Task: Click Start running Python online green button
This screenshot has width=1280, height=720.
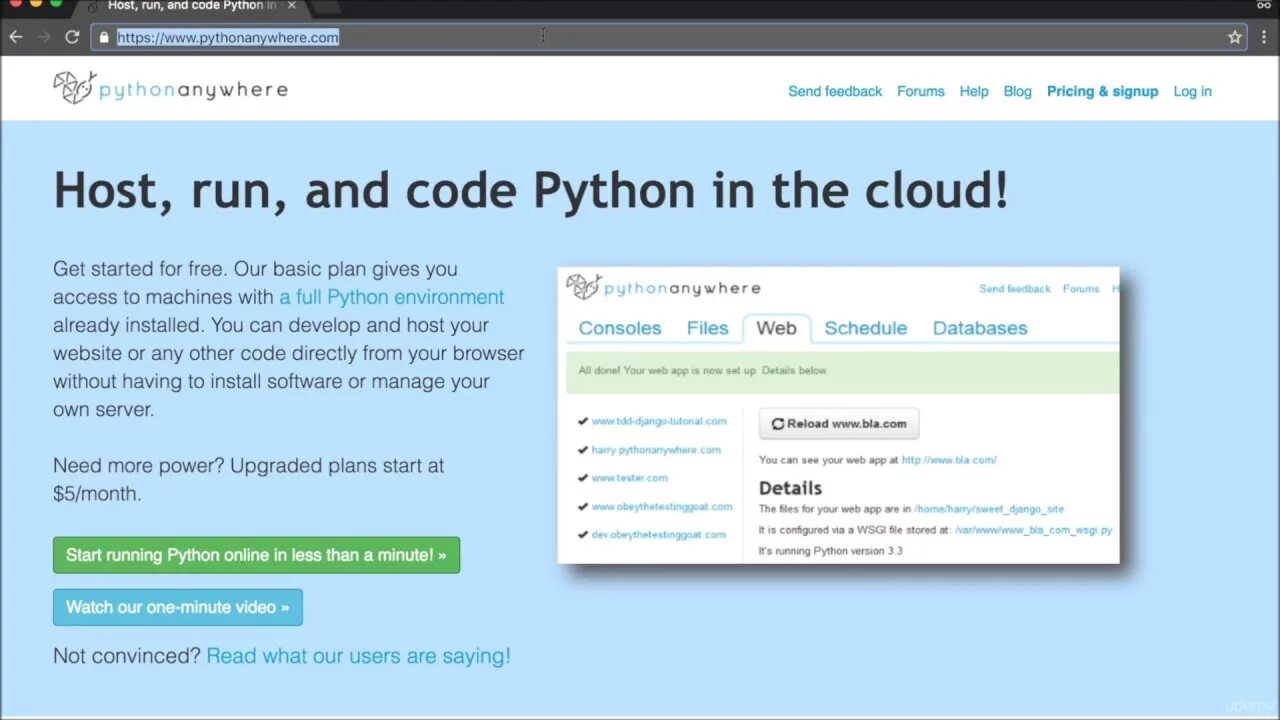Action: (x=256, y=555)
